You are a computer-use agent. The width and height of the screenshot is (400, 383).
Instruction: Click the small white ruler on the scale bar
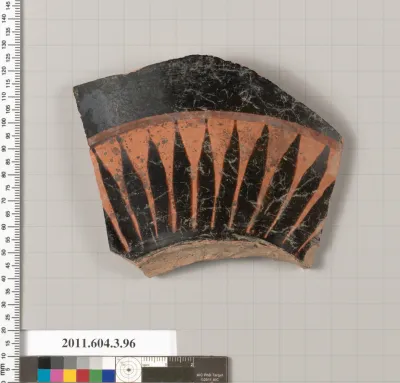(x=154, y=362)
